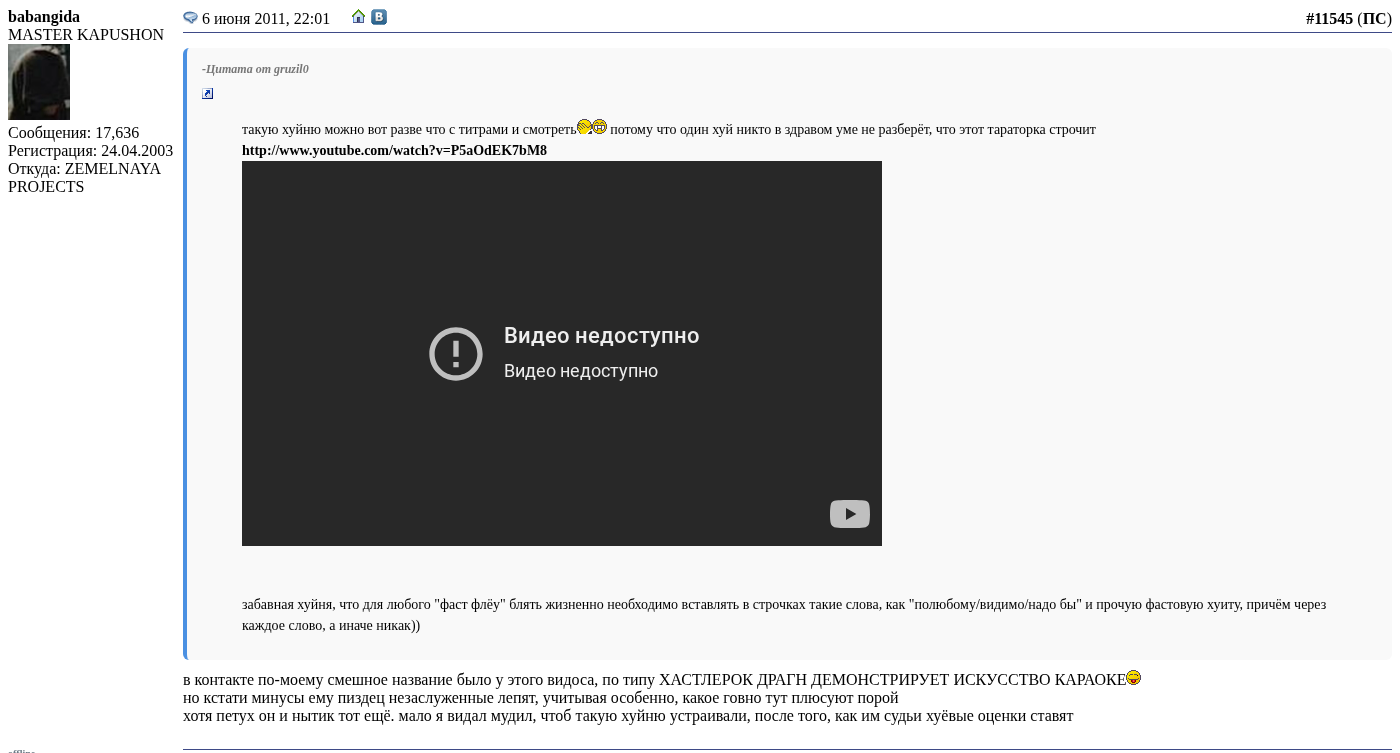
Task: Click the facepalm smiley in quoted text
Action: click(585, 127)
